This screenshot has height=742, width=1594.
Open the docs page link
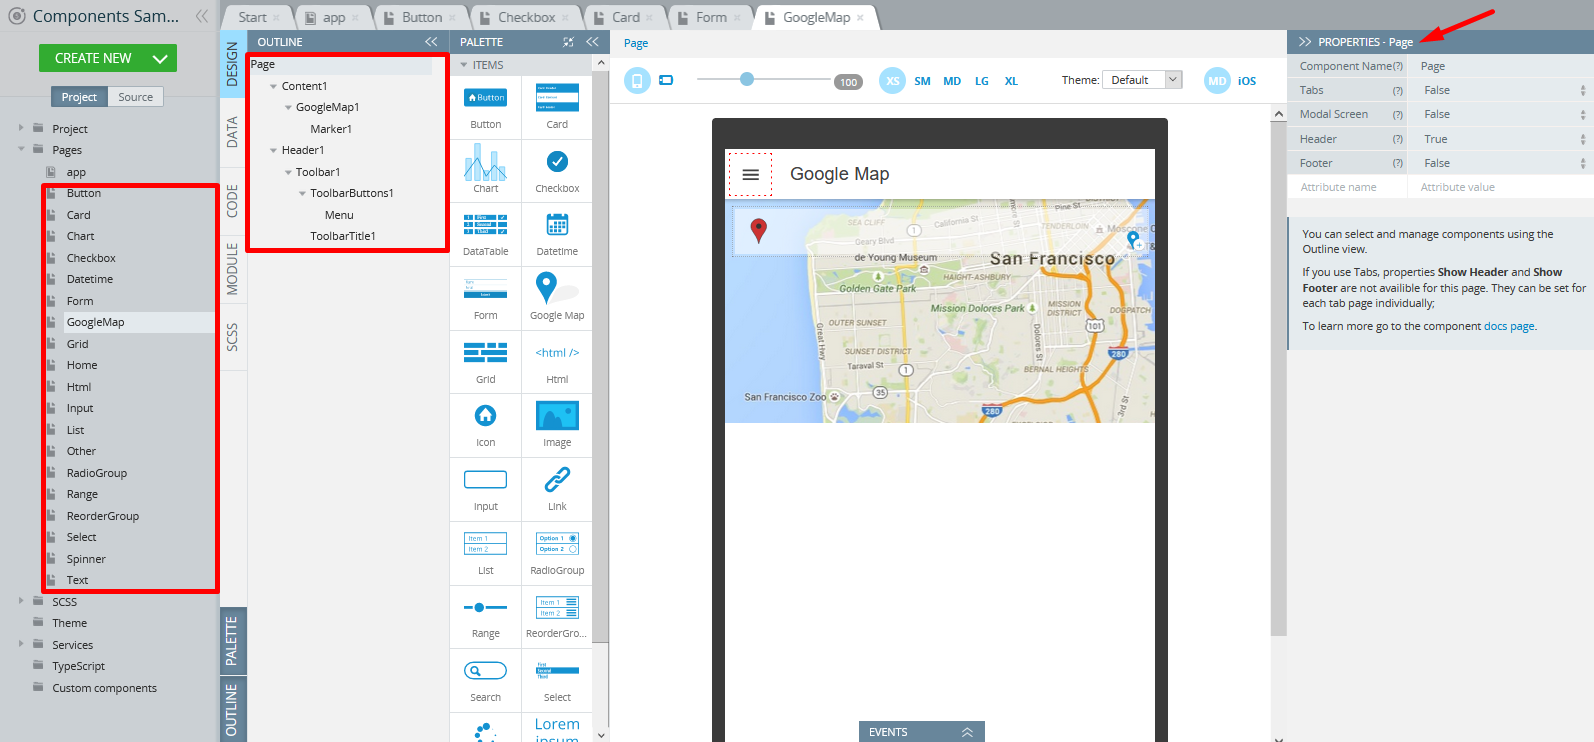(1509, 326)
